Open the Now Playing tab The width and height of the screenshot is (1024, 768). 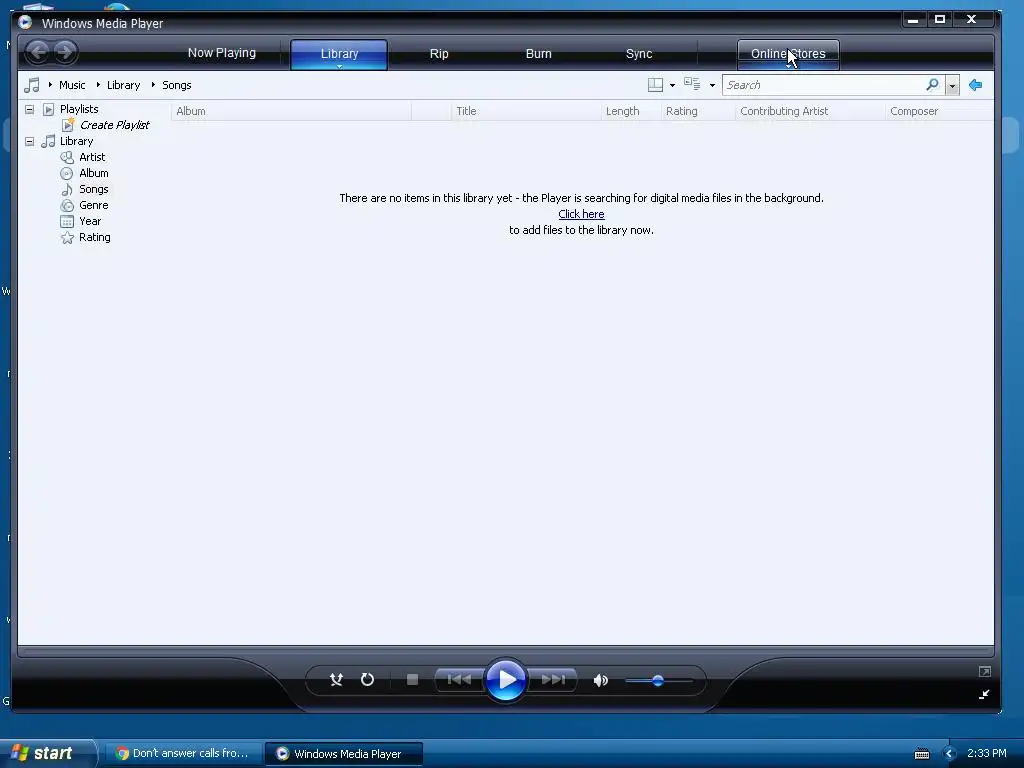click(221, 53)
